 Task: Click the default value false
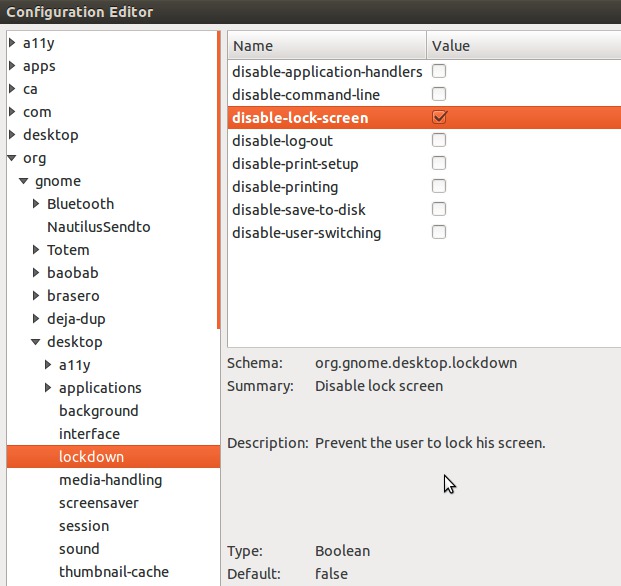pyautogui.click(x=331, y=574)
